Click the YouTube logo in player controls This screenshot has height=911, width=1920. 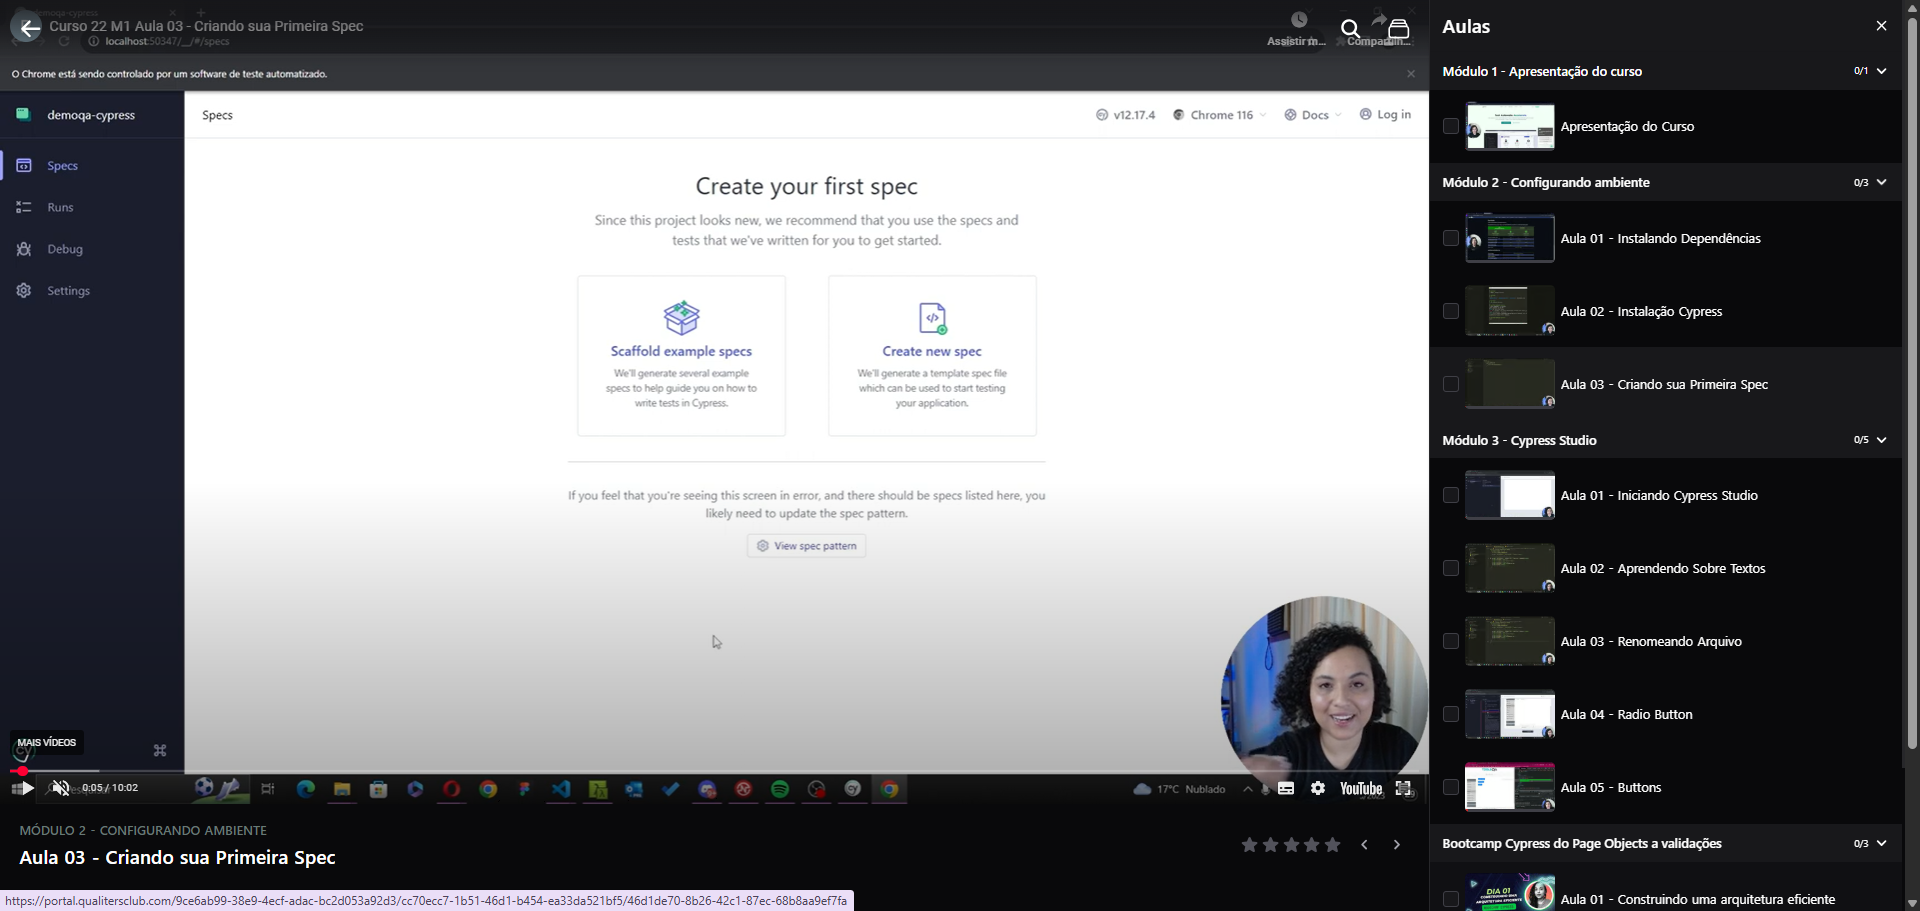click(1360, 789)
